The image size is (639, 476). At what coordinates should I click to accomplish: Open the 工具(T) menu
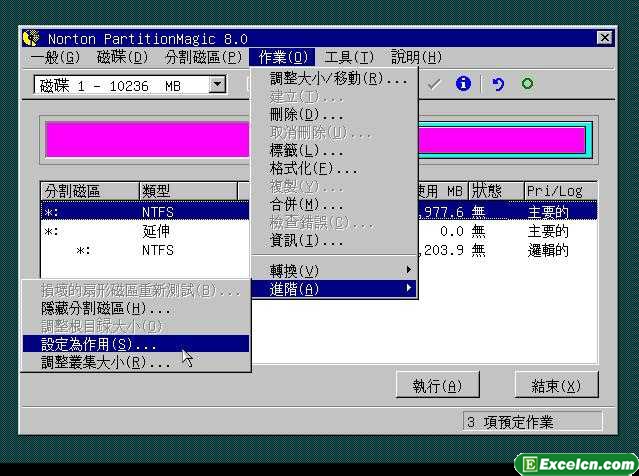349,57
